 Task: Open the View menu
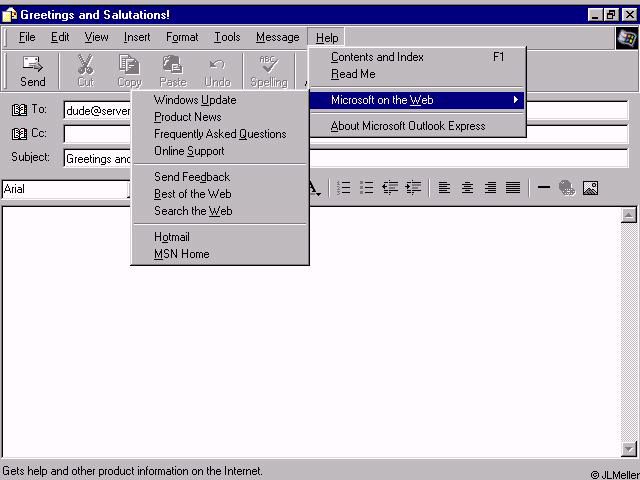click(96, 38)
